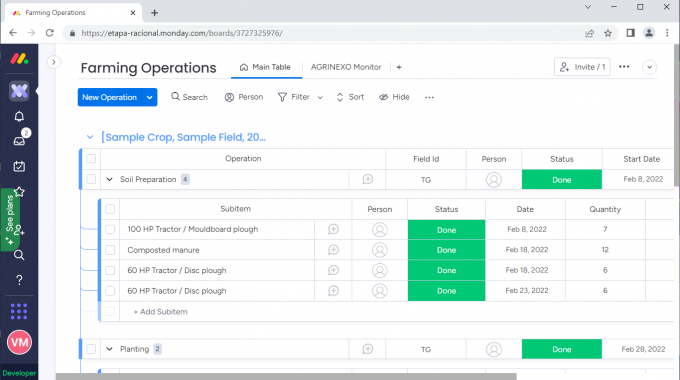680x380 pixels.
Task: Add a new board view
Action: click(x=399, y=67)
